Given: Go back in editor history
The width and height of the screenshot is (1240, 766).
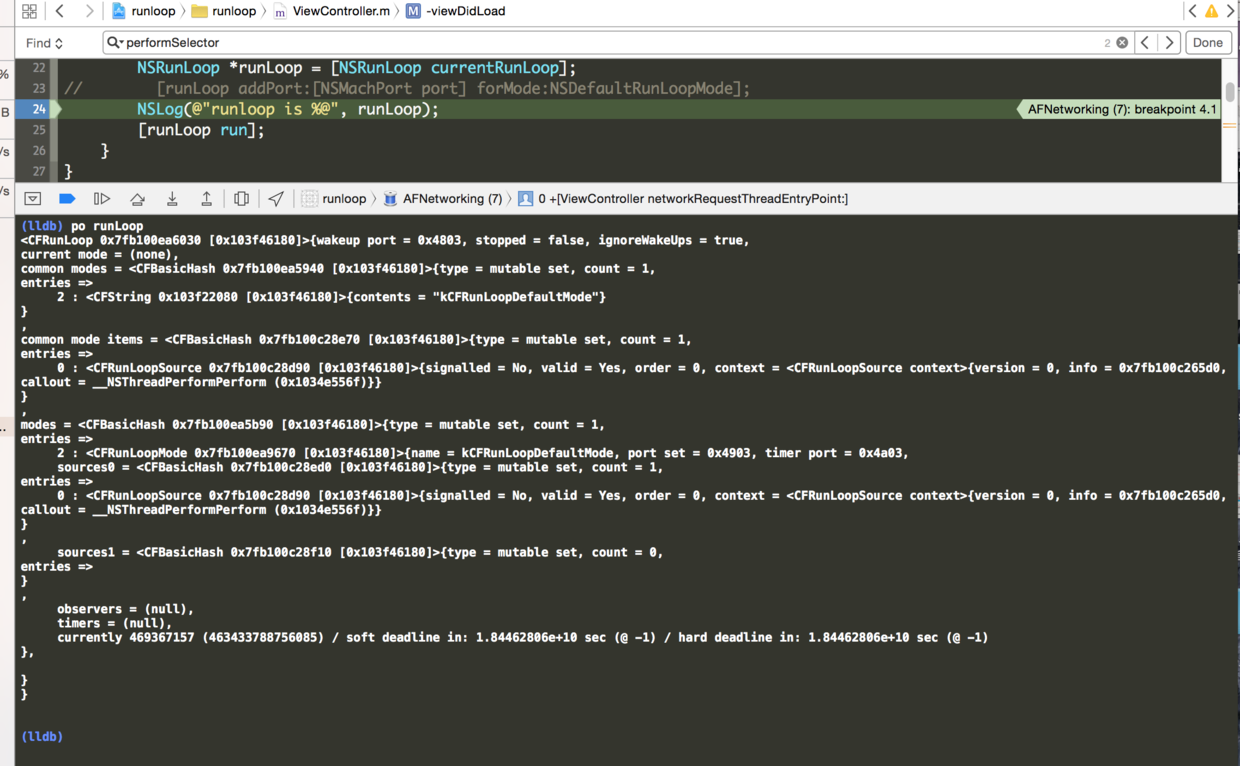Looking at the screenshot, I should [x=60, y=11].
